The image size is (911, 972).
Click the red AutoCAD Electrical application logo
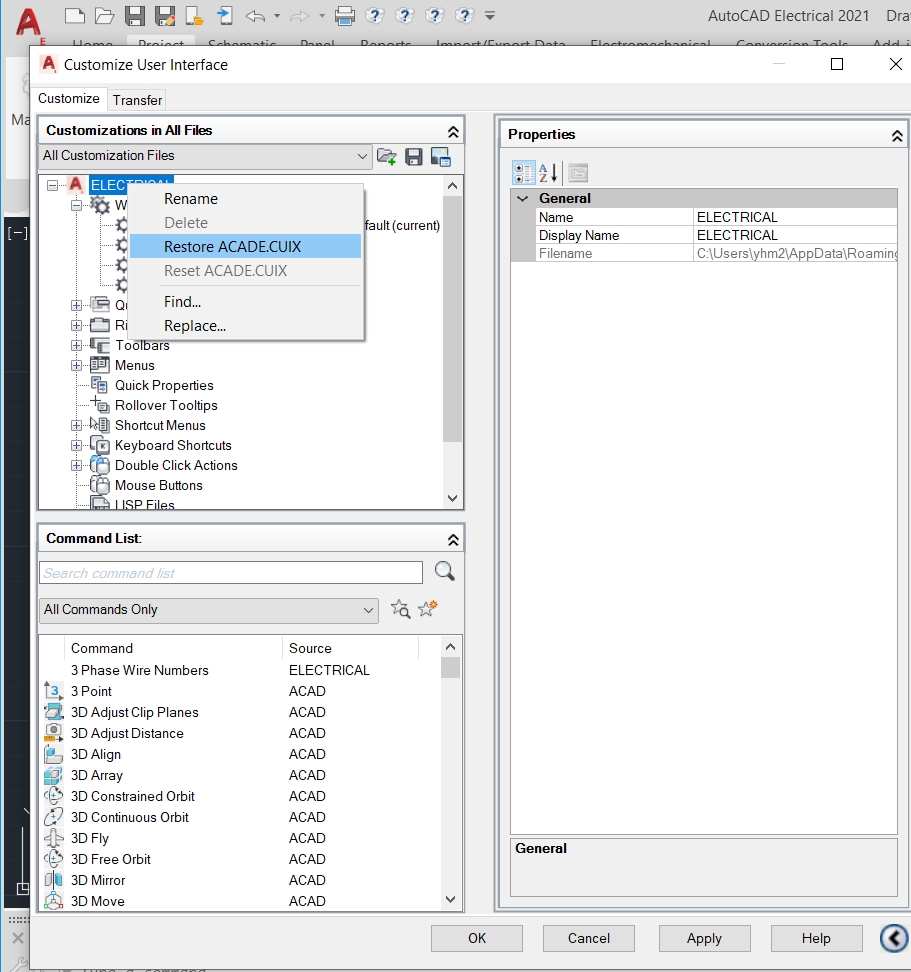(x=28, y=22)
